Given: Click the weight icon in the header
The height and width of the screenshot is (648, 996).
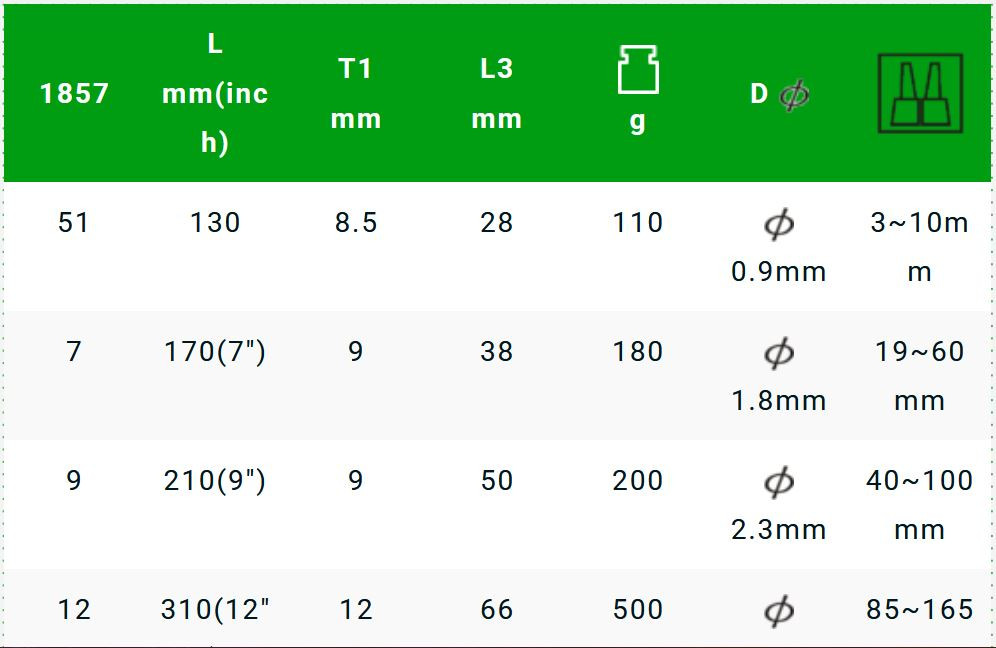Looking at the screenshot, I should (x=637, y=70).
